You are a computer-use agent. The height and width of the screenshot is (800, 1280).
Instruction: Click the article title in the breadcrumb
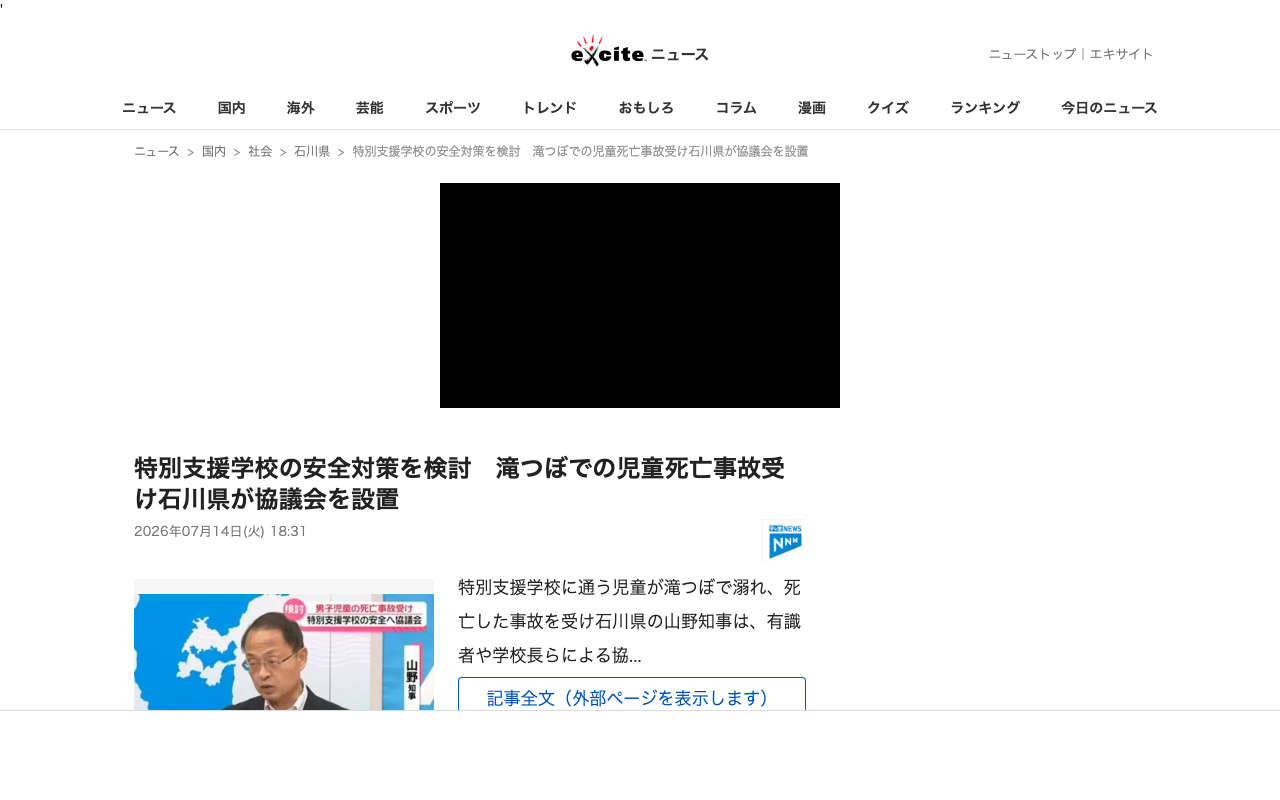click(x=581, y=151)
